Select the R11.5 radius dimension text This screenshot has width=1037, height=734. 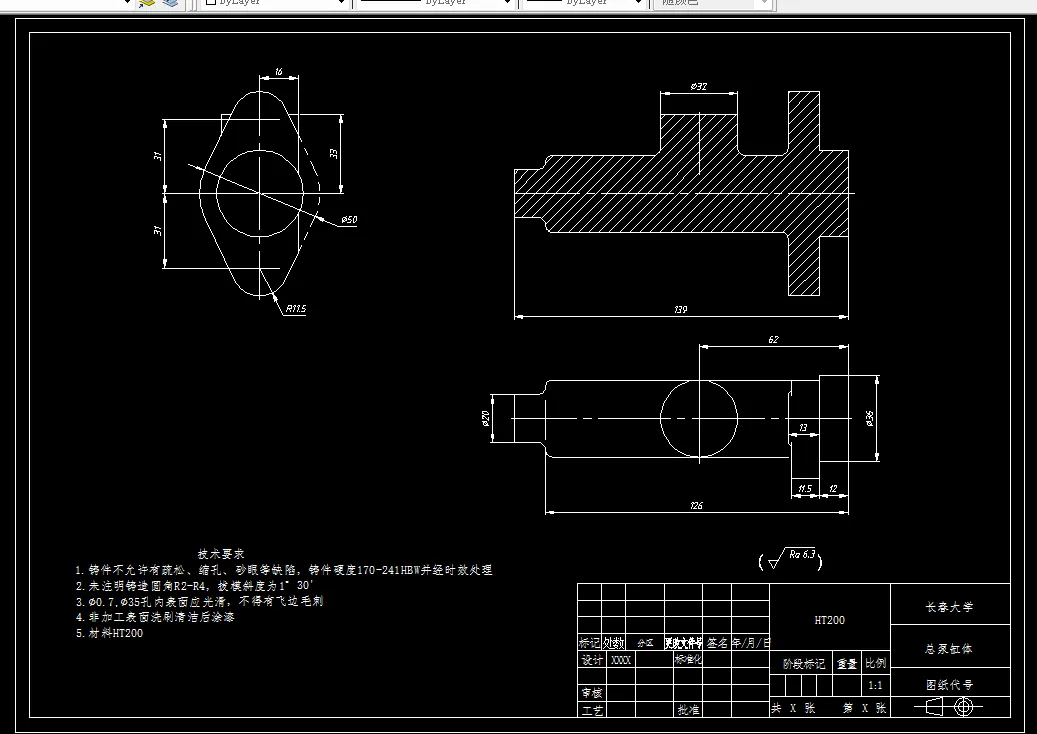[296, 308]
